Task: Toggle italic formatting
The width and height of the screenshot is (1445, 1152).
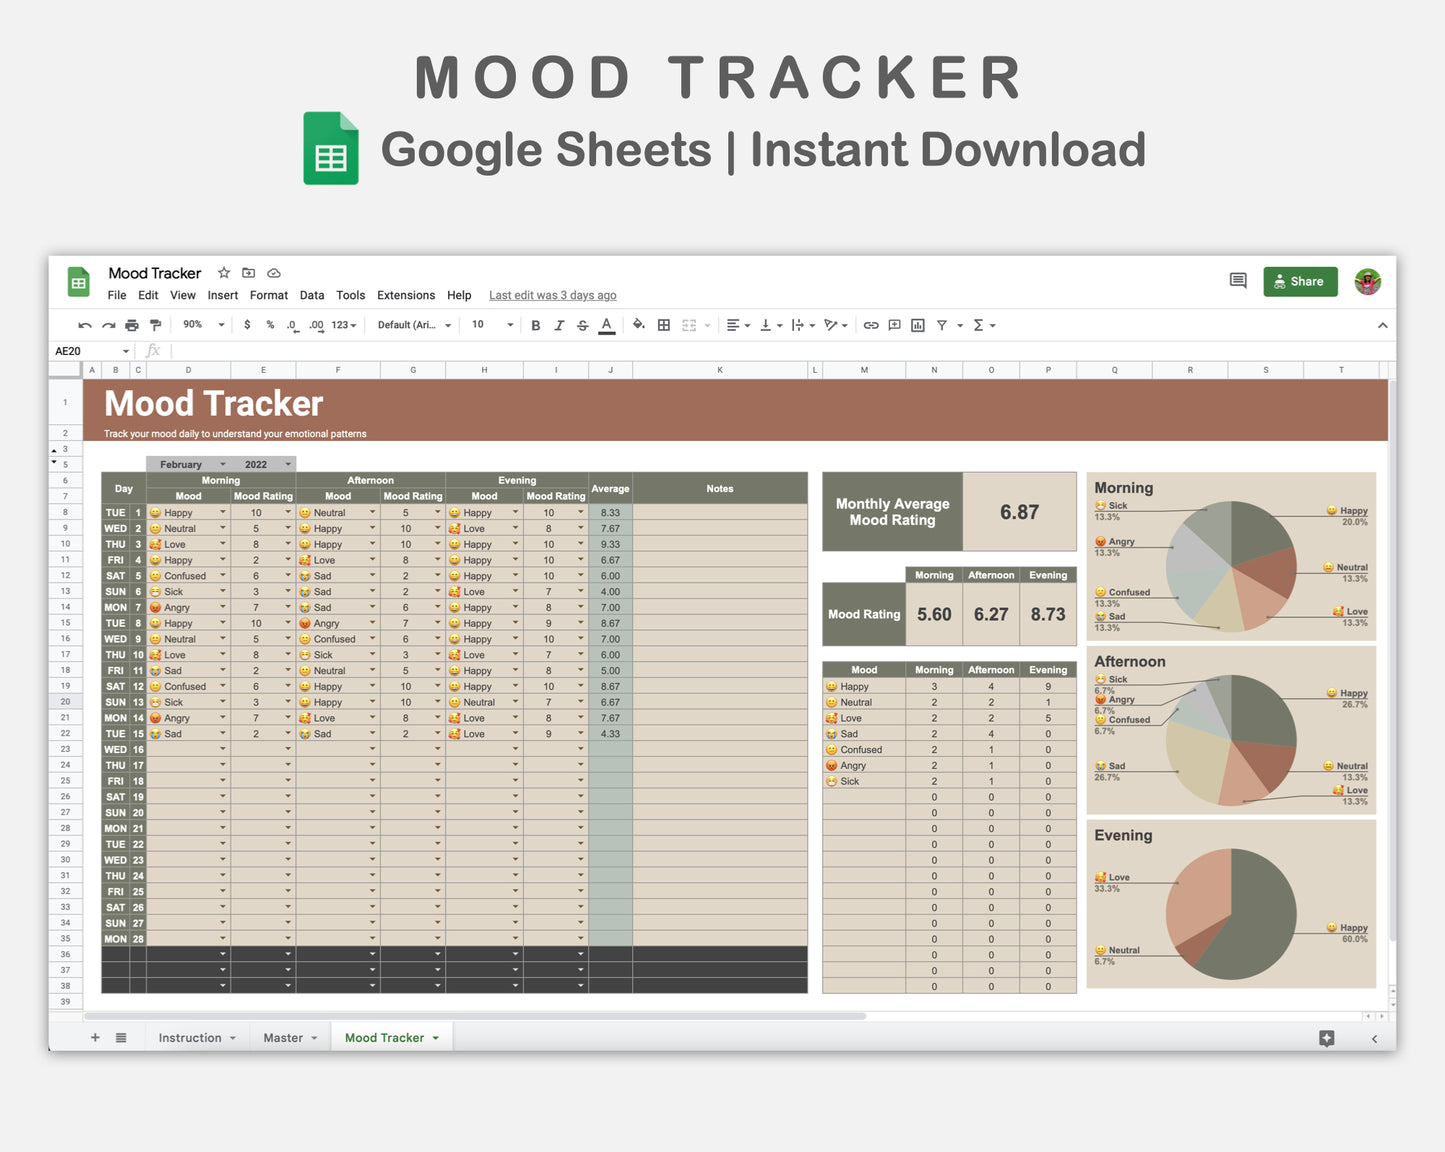Action: 559,324
